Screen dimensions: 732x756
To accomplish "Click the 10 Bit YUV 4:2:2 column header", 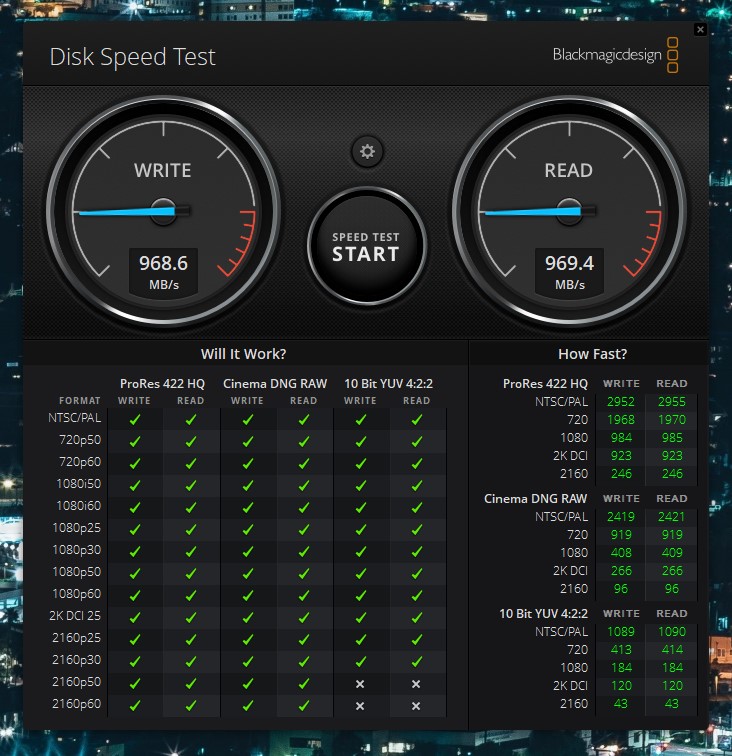I will tap(389, 384).
